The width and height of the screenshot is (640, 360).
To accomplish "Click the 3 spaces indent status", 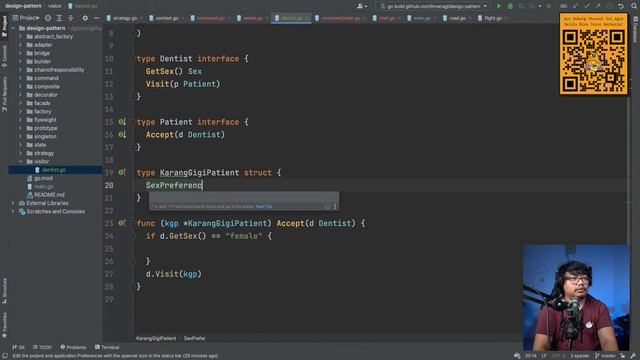I will coord(580,356).
